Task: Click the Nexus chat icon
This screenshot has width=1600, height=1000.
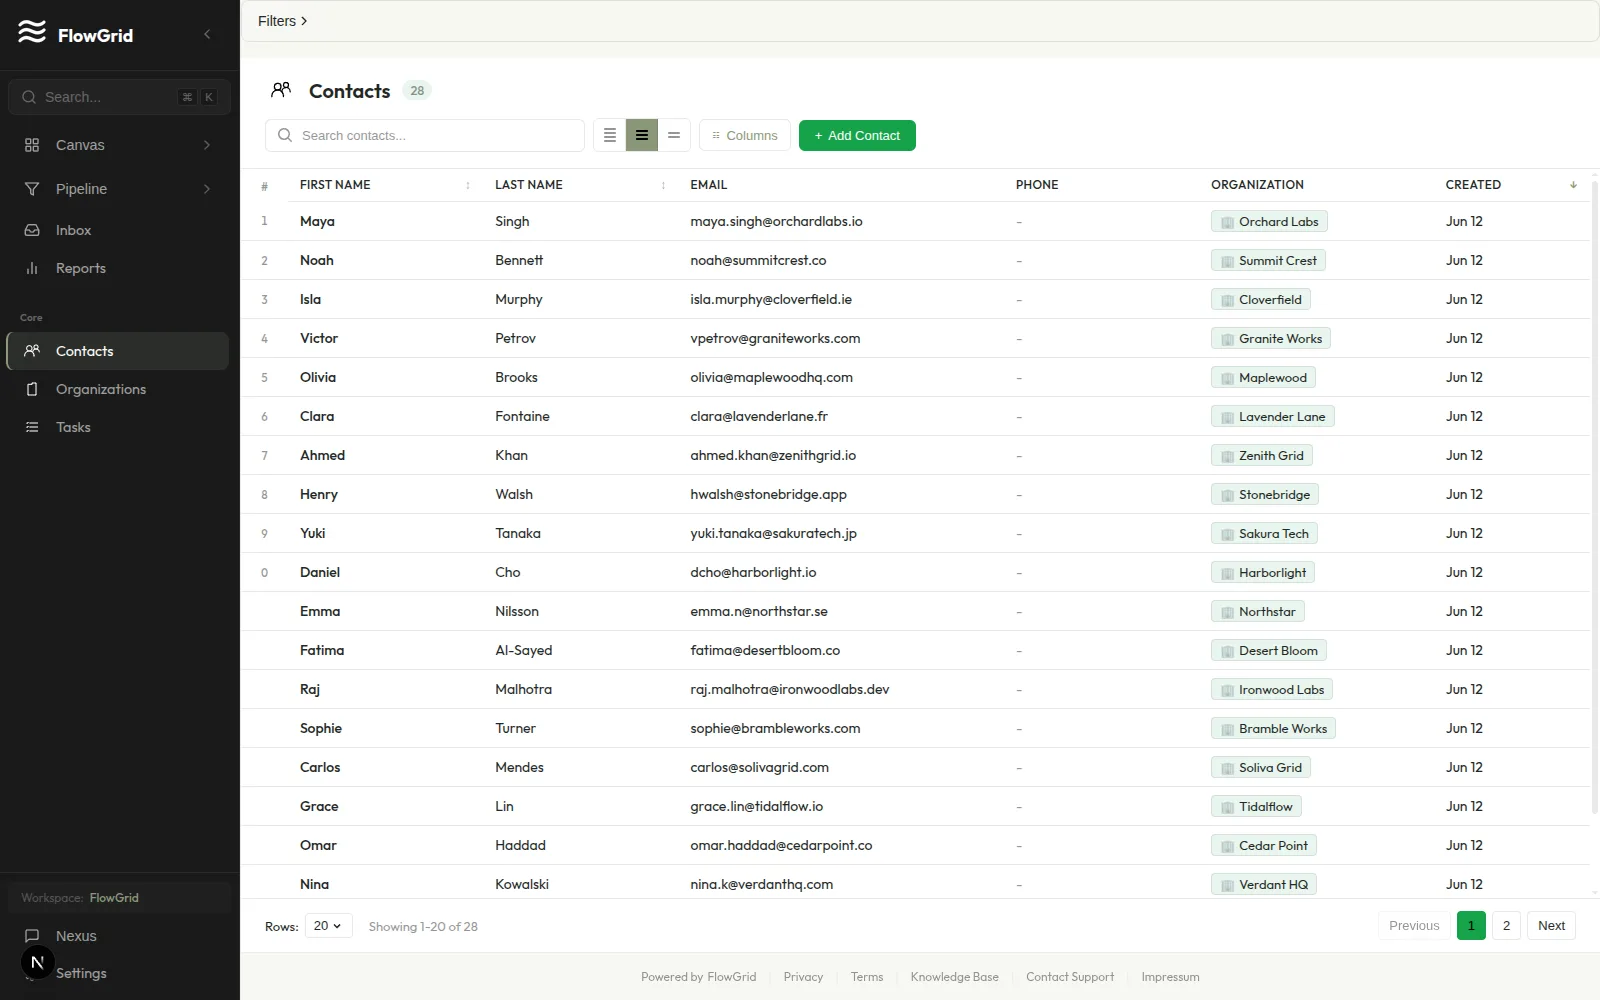Action: 32,936
